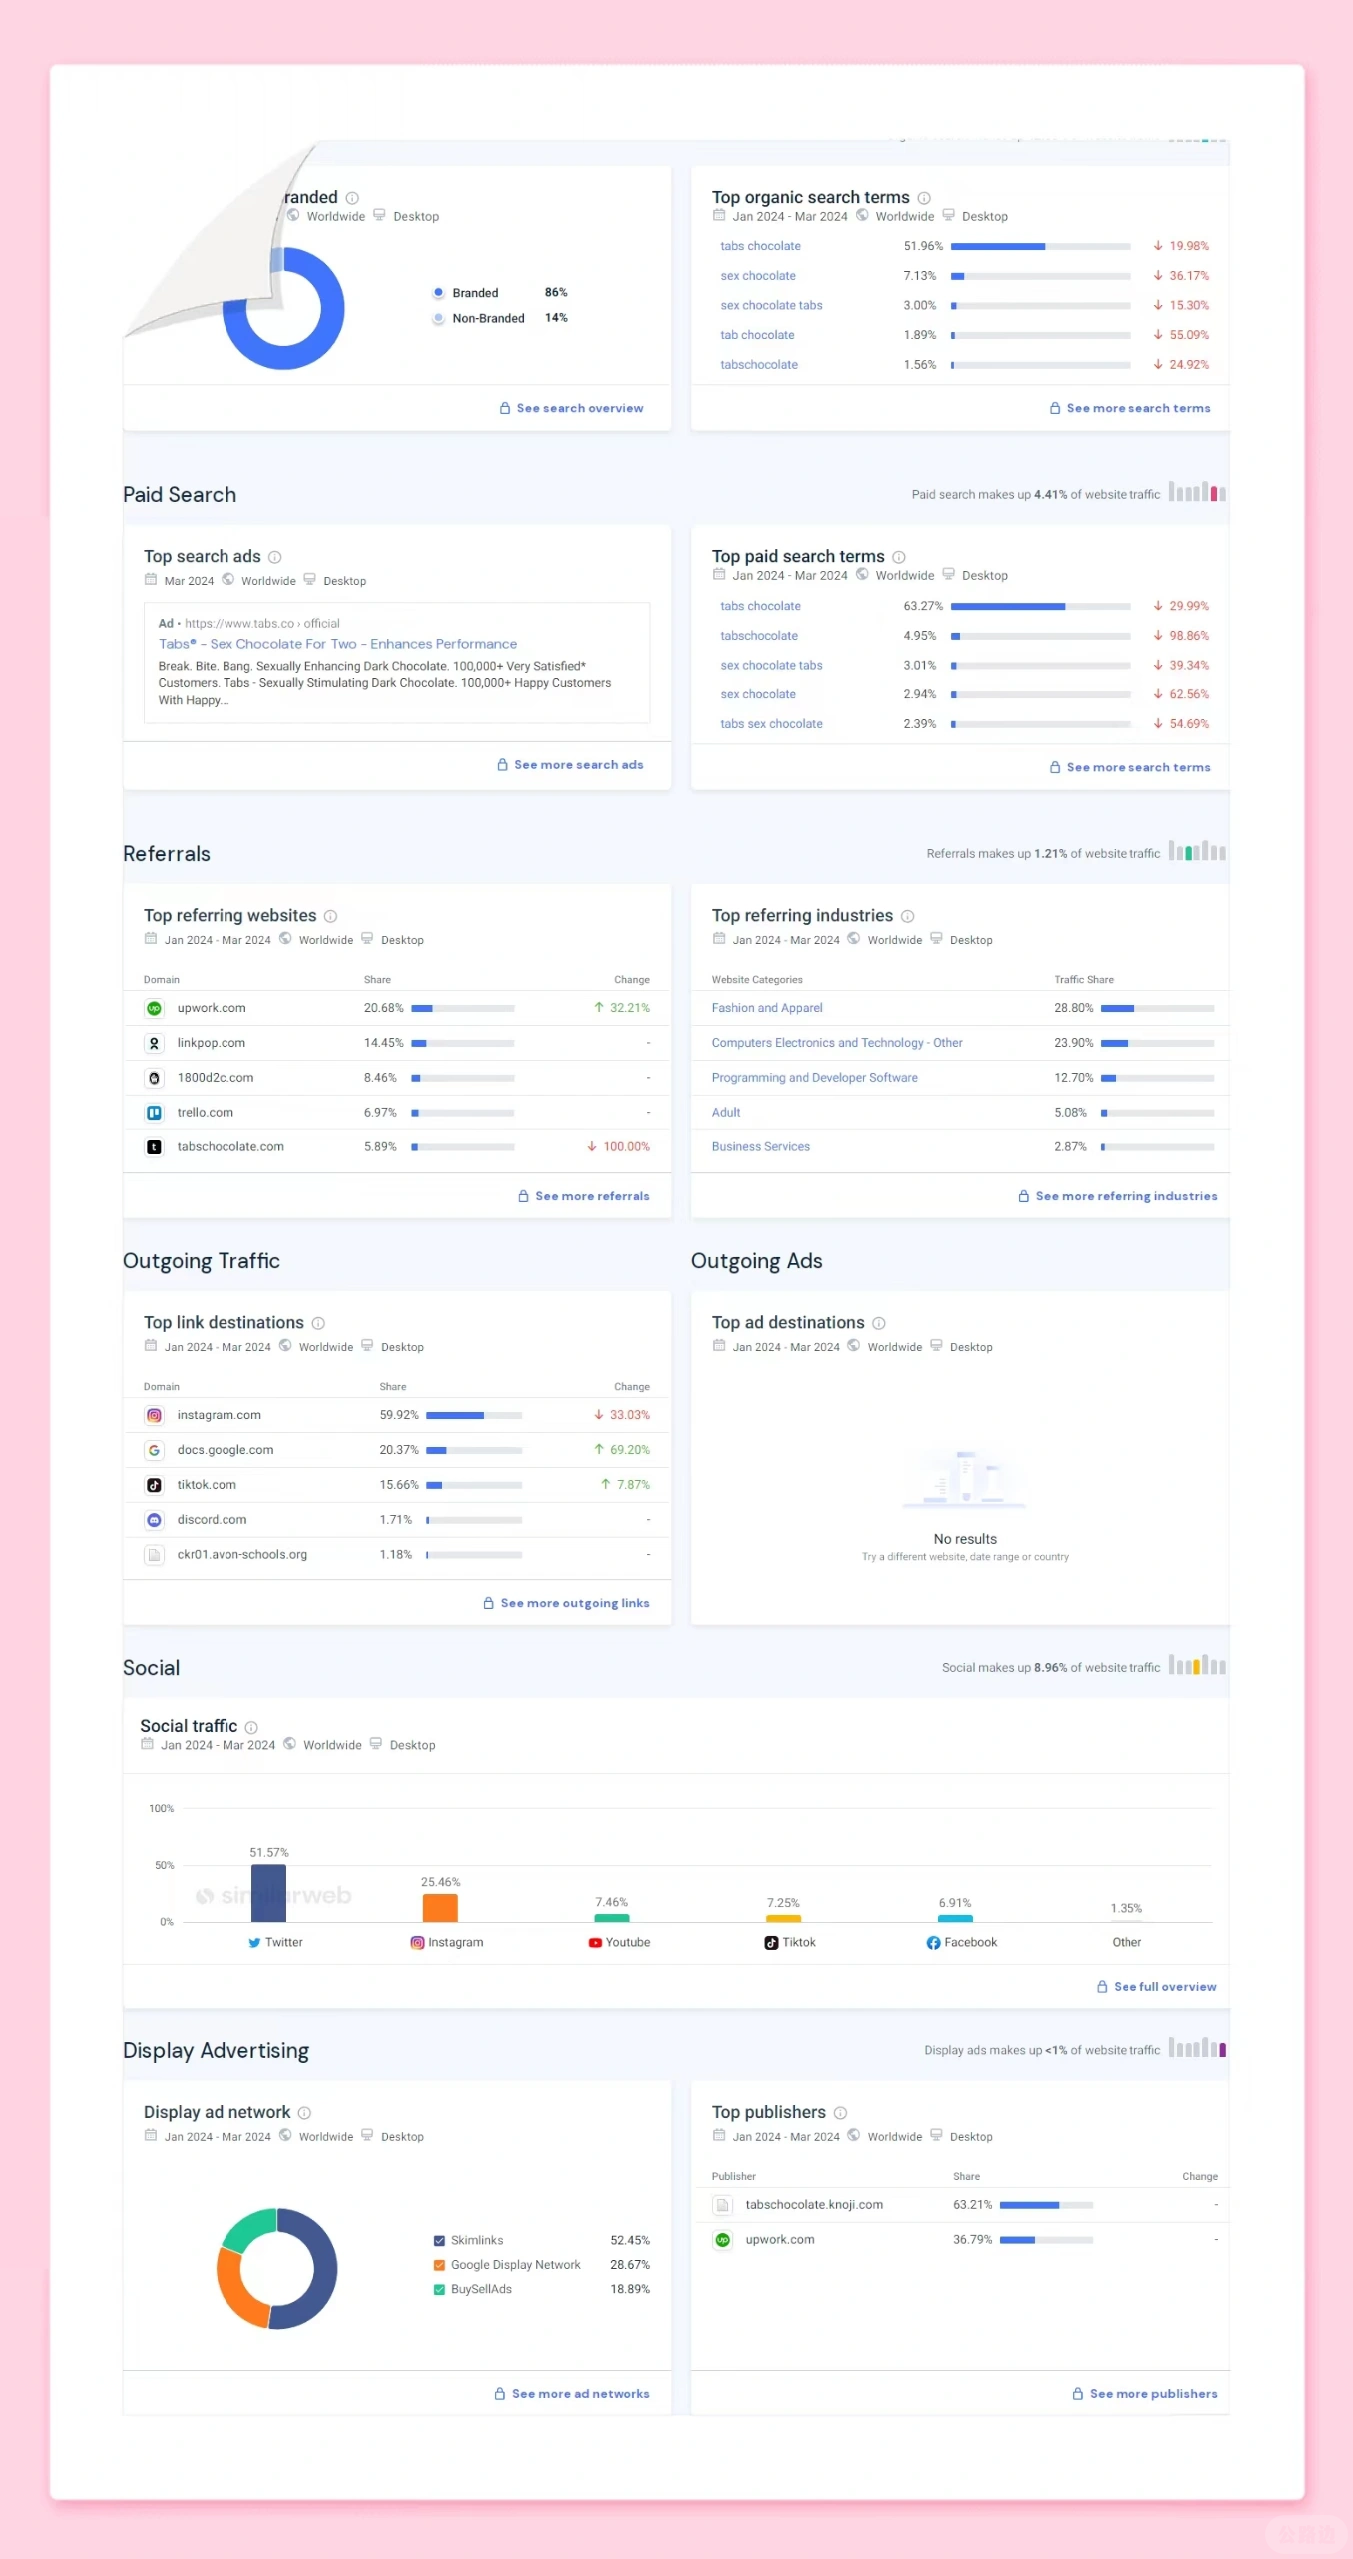Click organic search term 'sex chocolate tabs'
1353x2559 pixels.
click(x=771, y=306)
